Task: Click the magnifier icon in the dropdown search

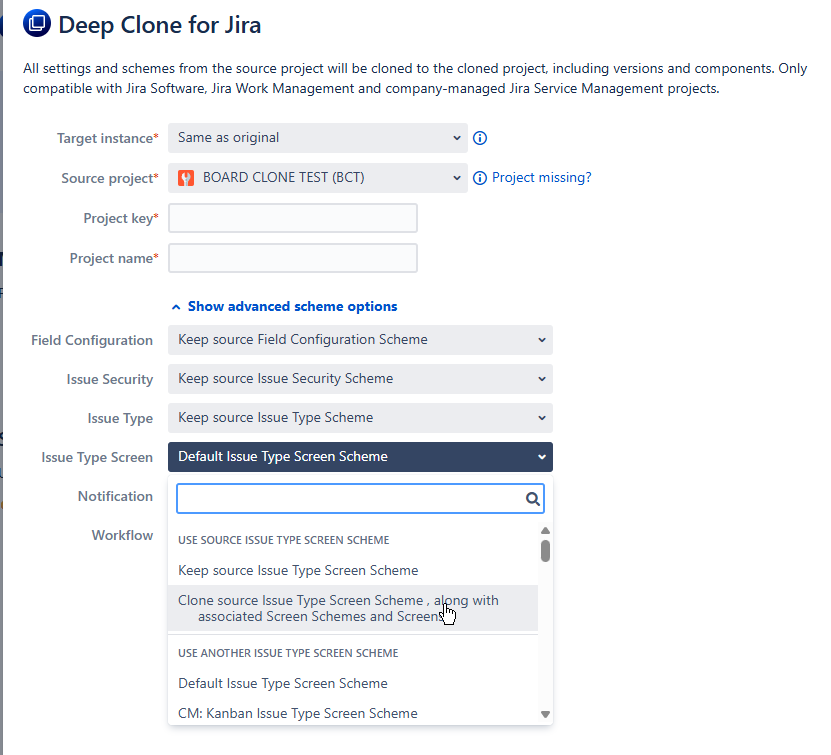Action: click(533, 499)
